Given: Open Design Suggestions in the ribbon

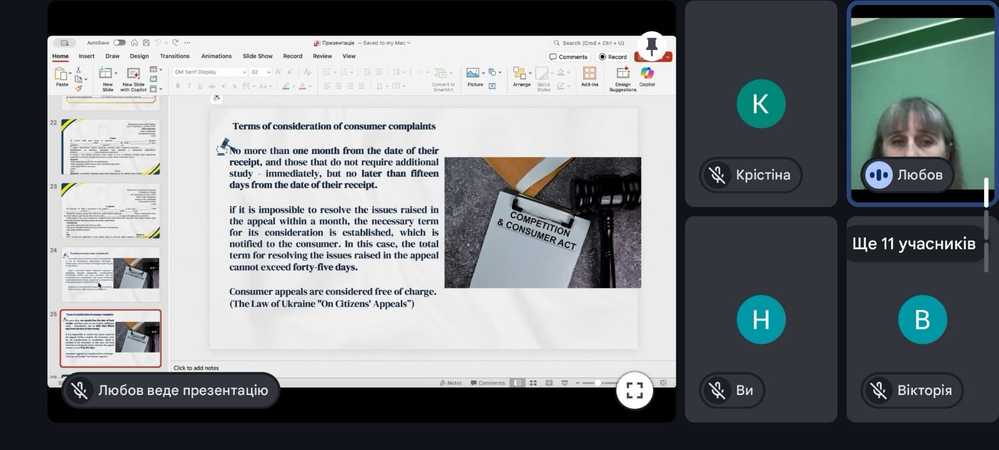Looking at the screenshot, I should [x=622, y=75].
